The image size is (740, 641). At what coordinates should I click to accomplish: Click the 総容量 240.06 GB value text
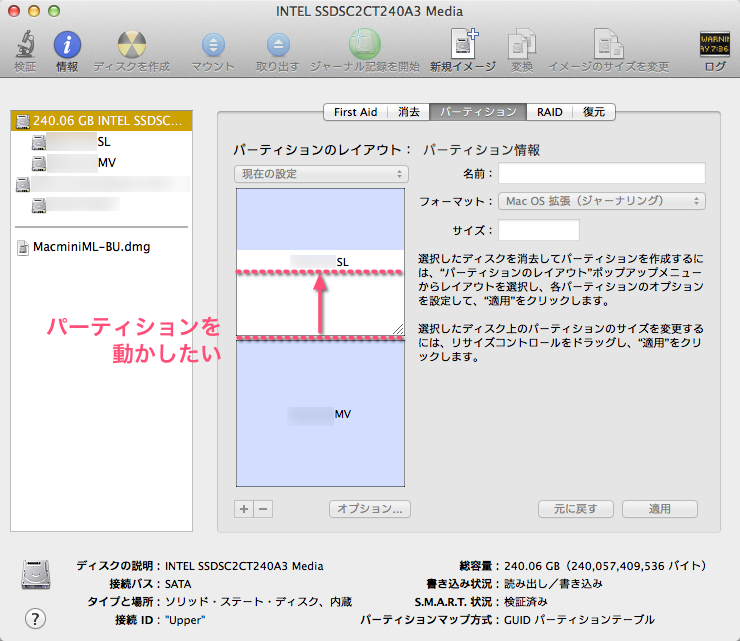click(605, 566)
